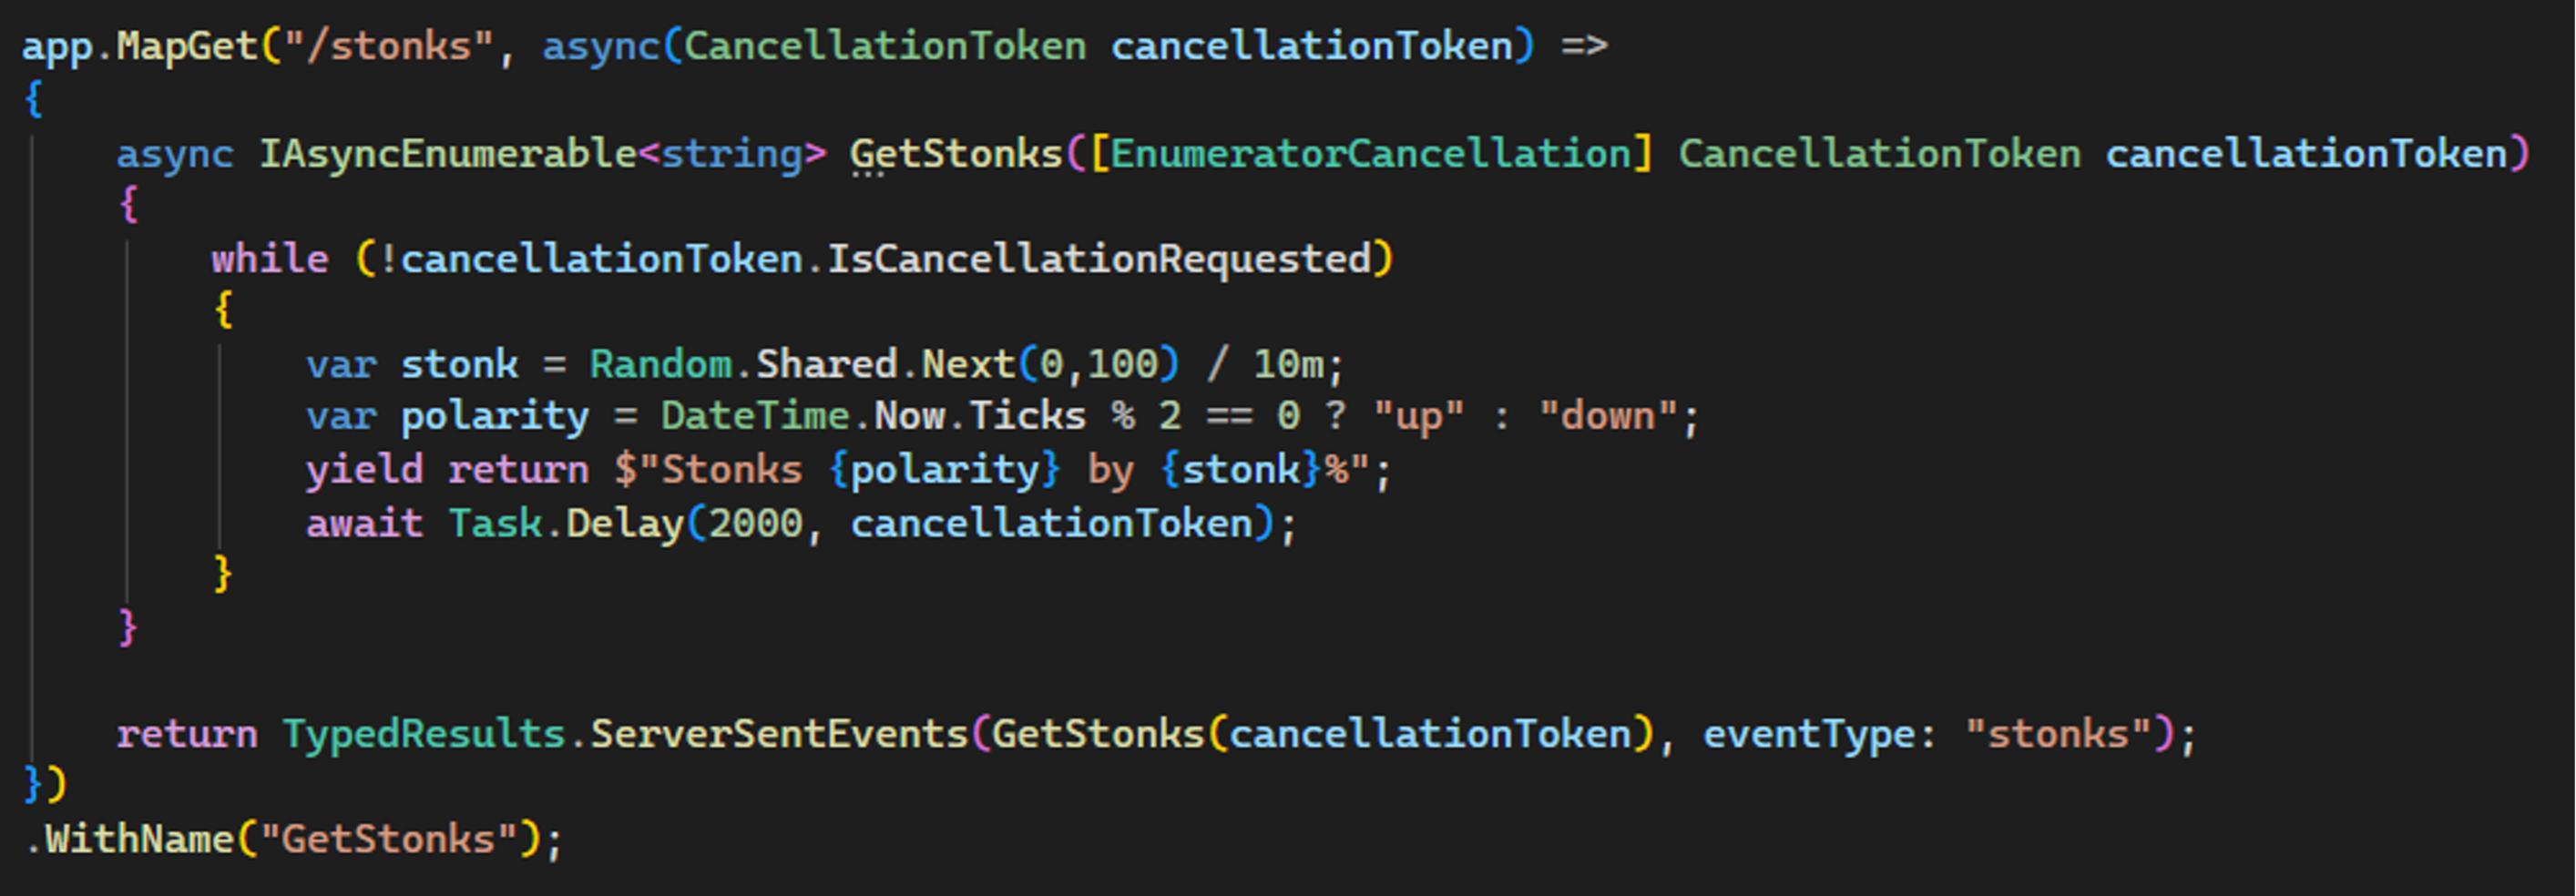Click the "up" string literal
The width and height of the screenshot is (2576, 896).
1418,416
